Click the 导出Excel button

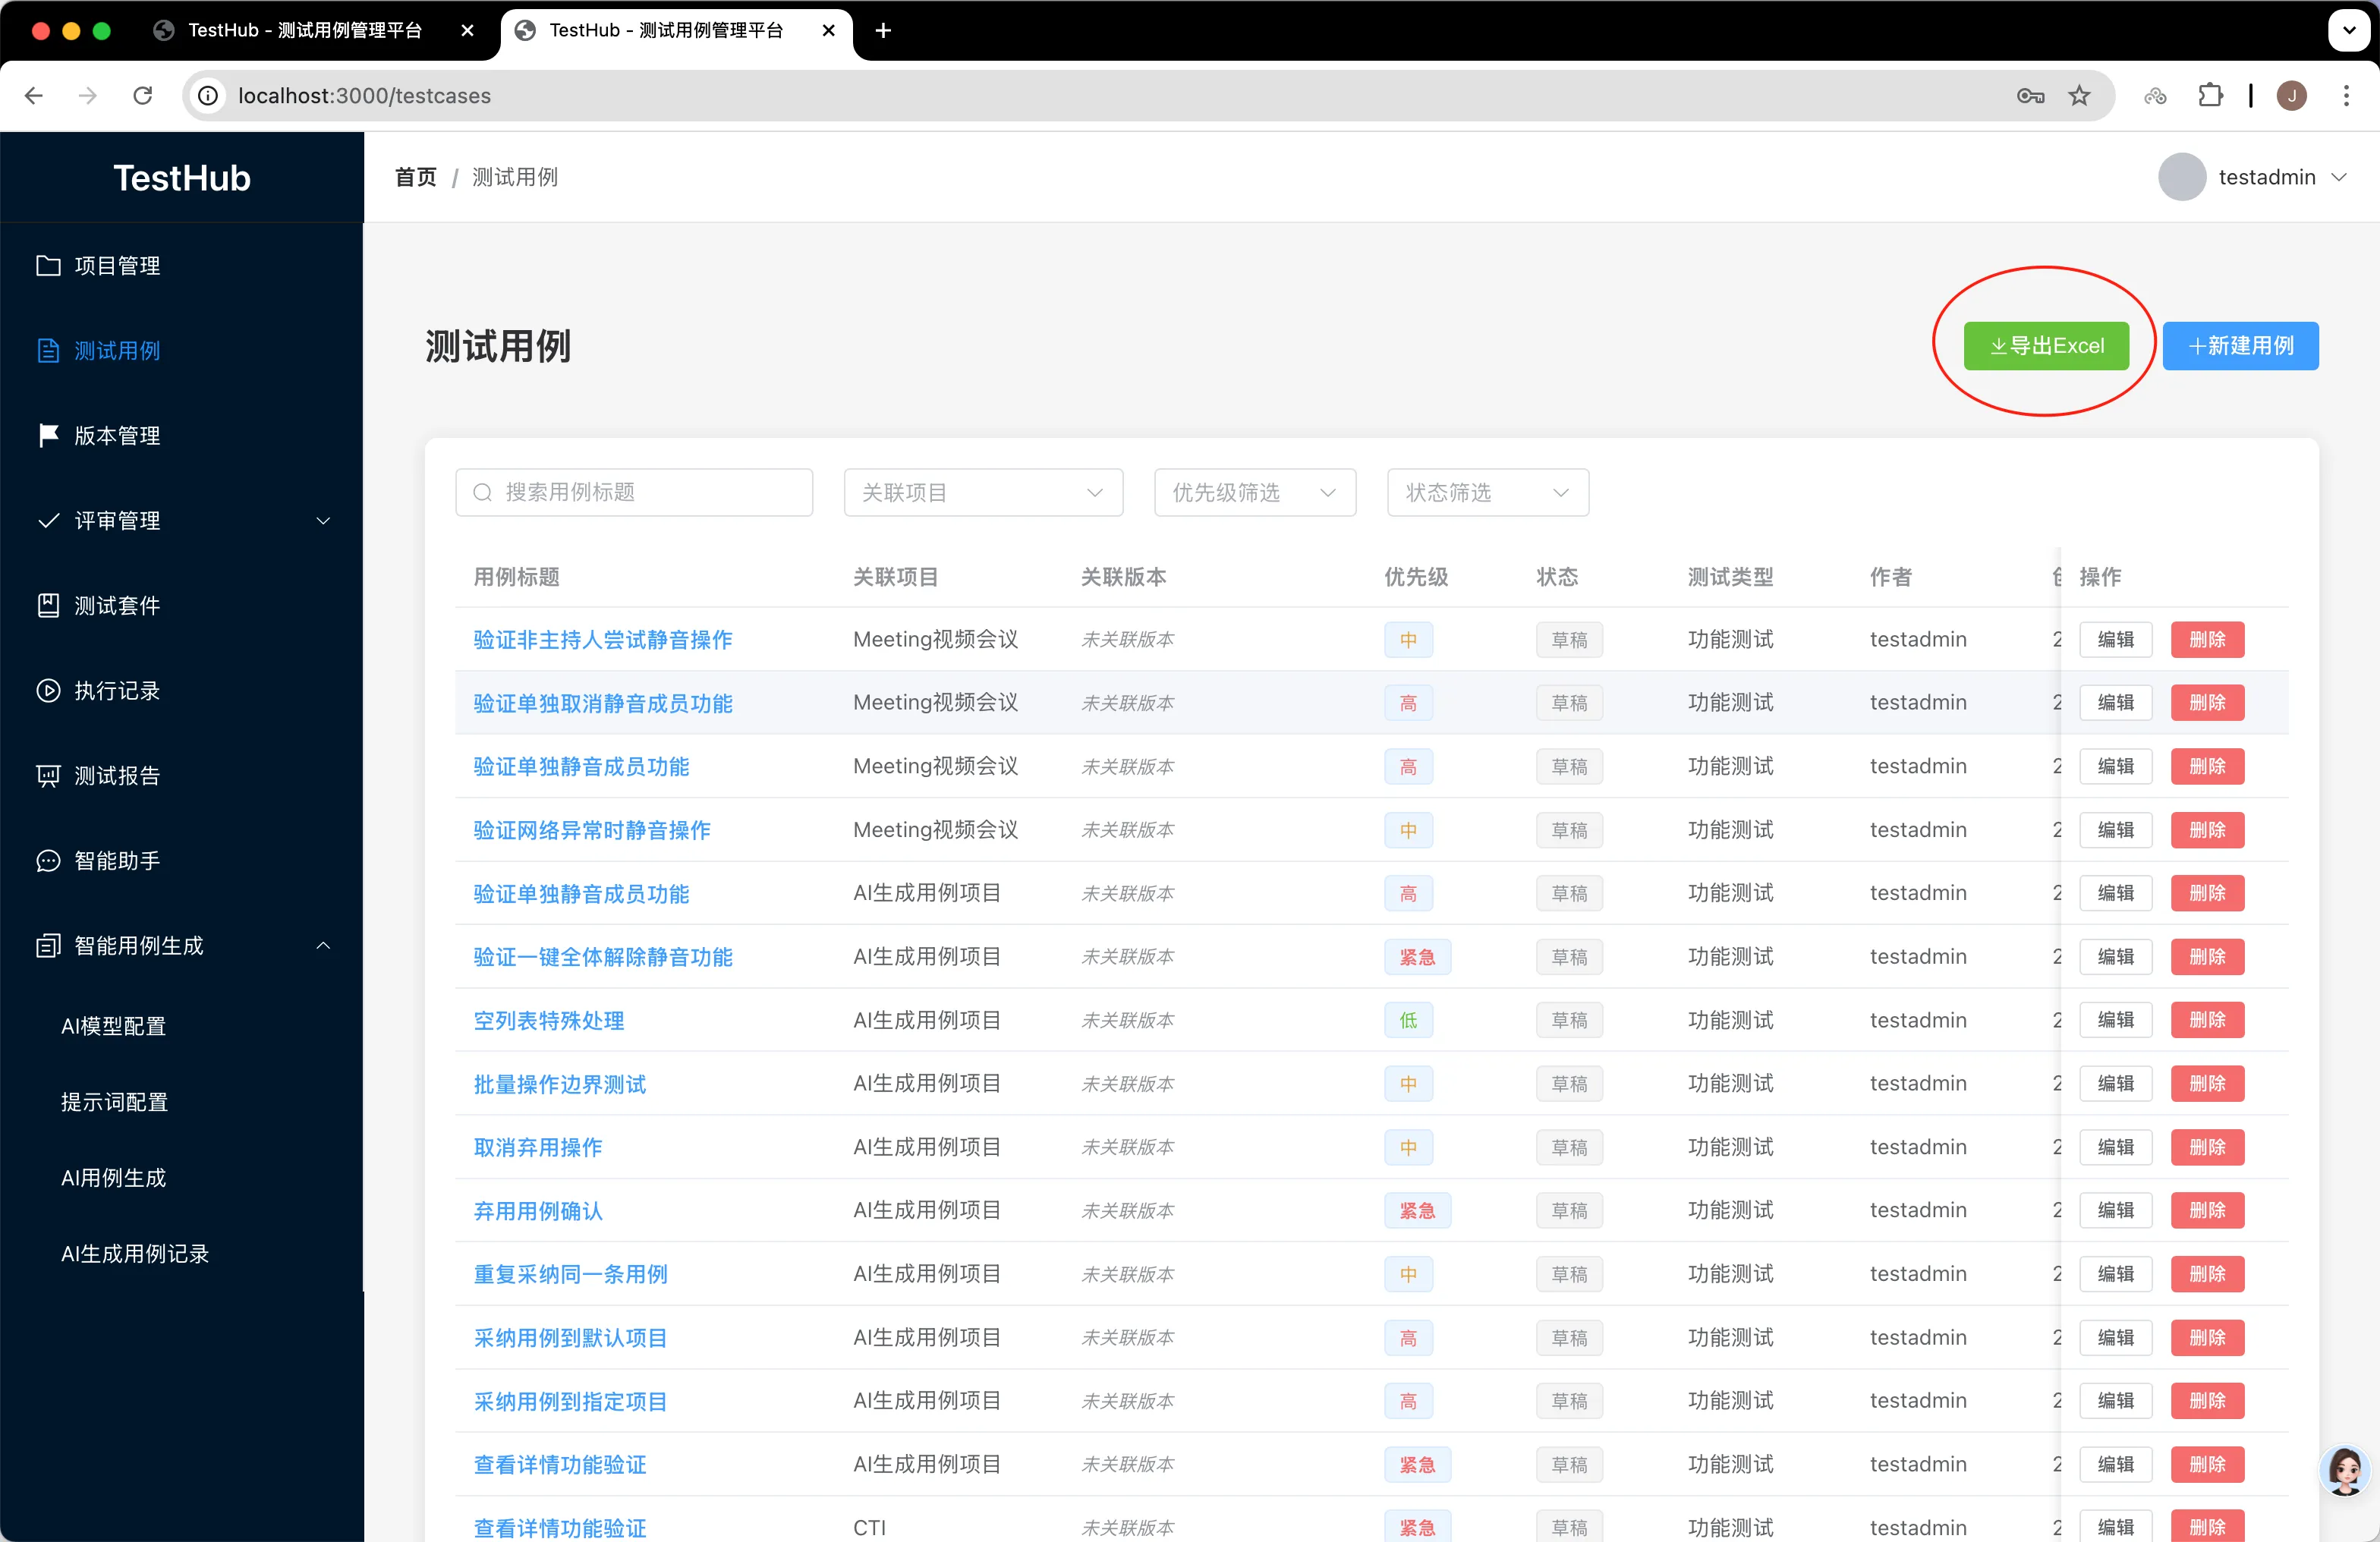point(2045,346)
